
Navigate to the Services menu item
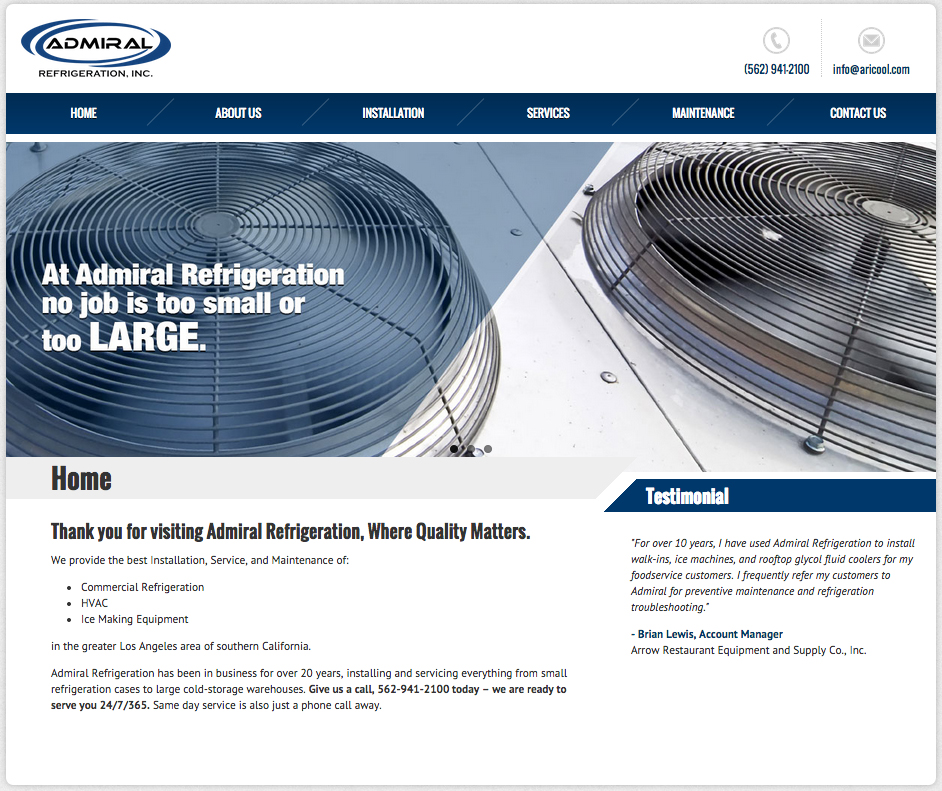pyautogui.click(x=548, y=113)
